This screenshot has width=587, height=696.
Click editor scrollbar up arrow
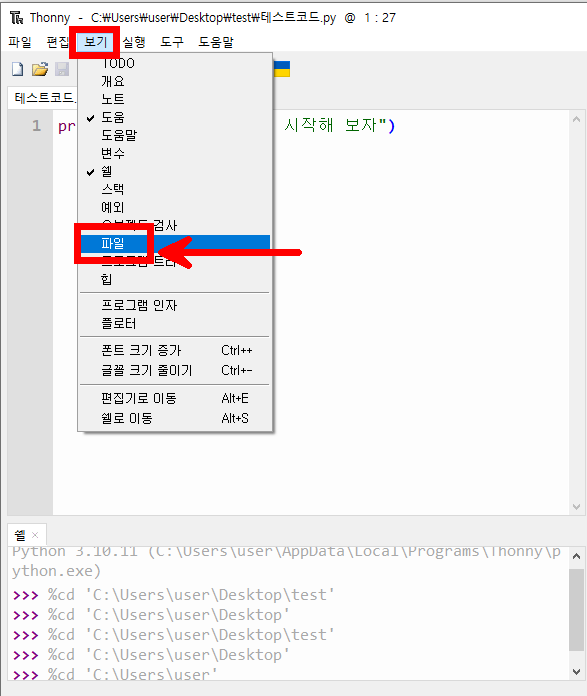pyautogui.click(x=576, y=119)
